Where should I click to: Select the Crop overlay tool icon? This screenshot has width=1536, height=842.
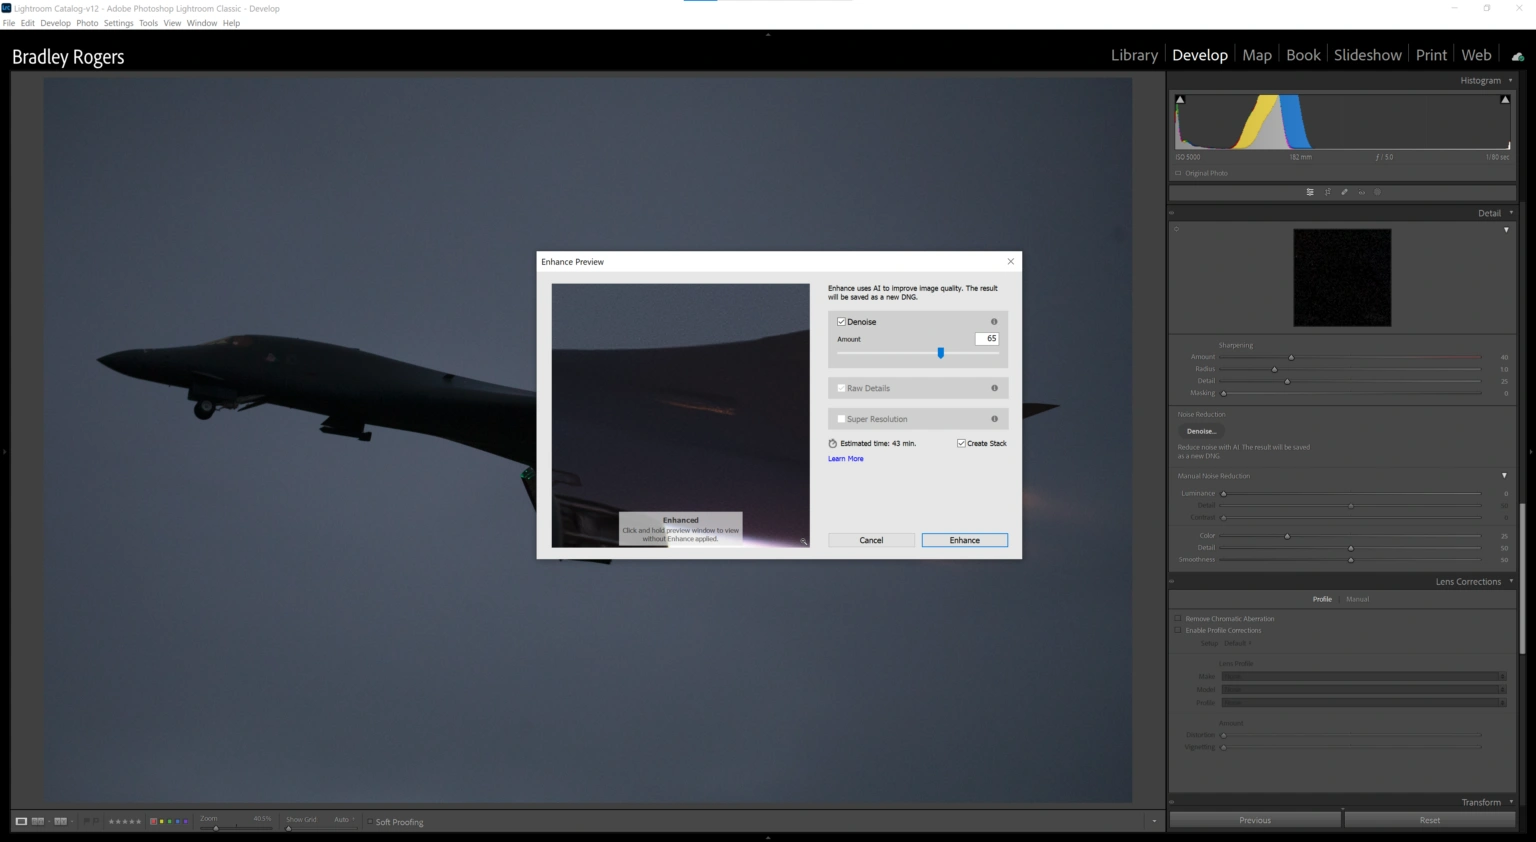1327,192
